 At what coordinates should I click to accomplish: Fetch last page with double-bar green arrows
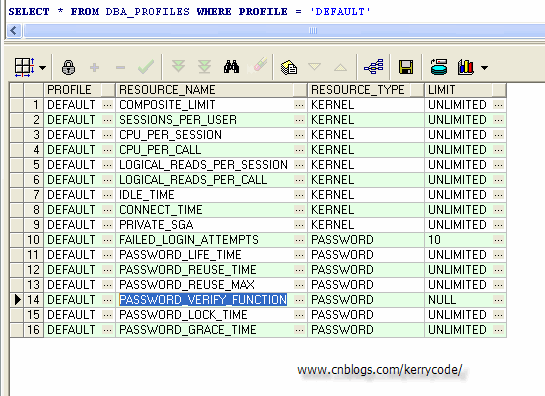(x=204, y=67)
